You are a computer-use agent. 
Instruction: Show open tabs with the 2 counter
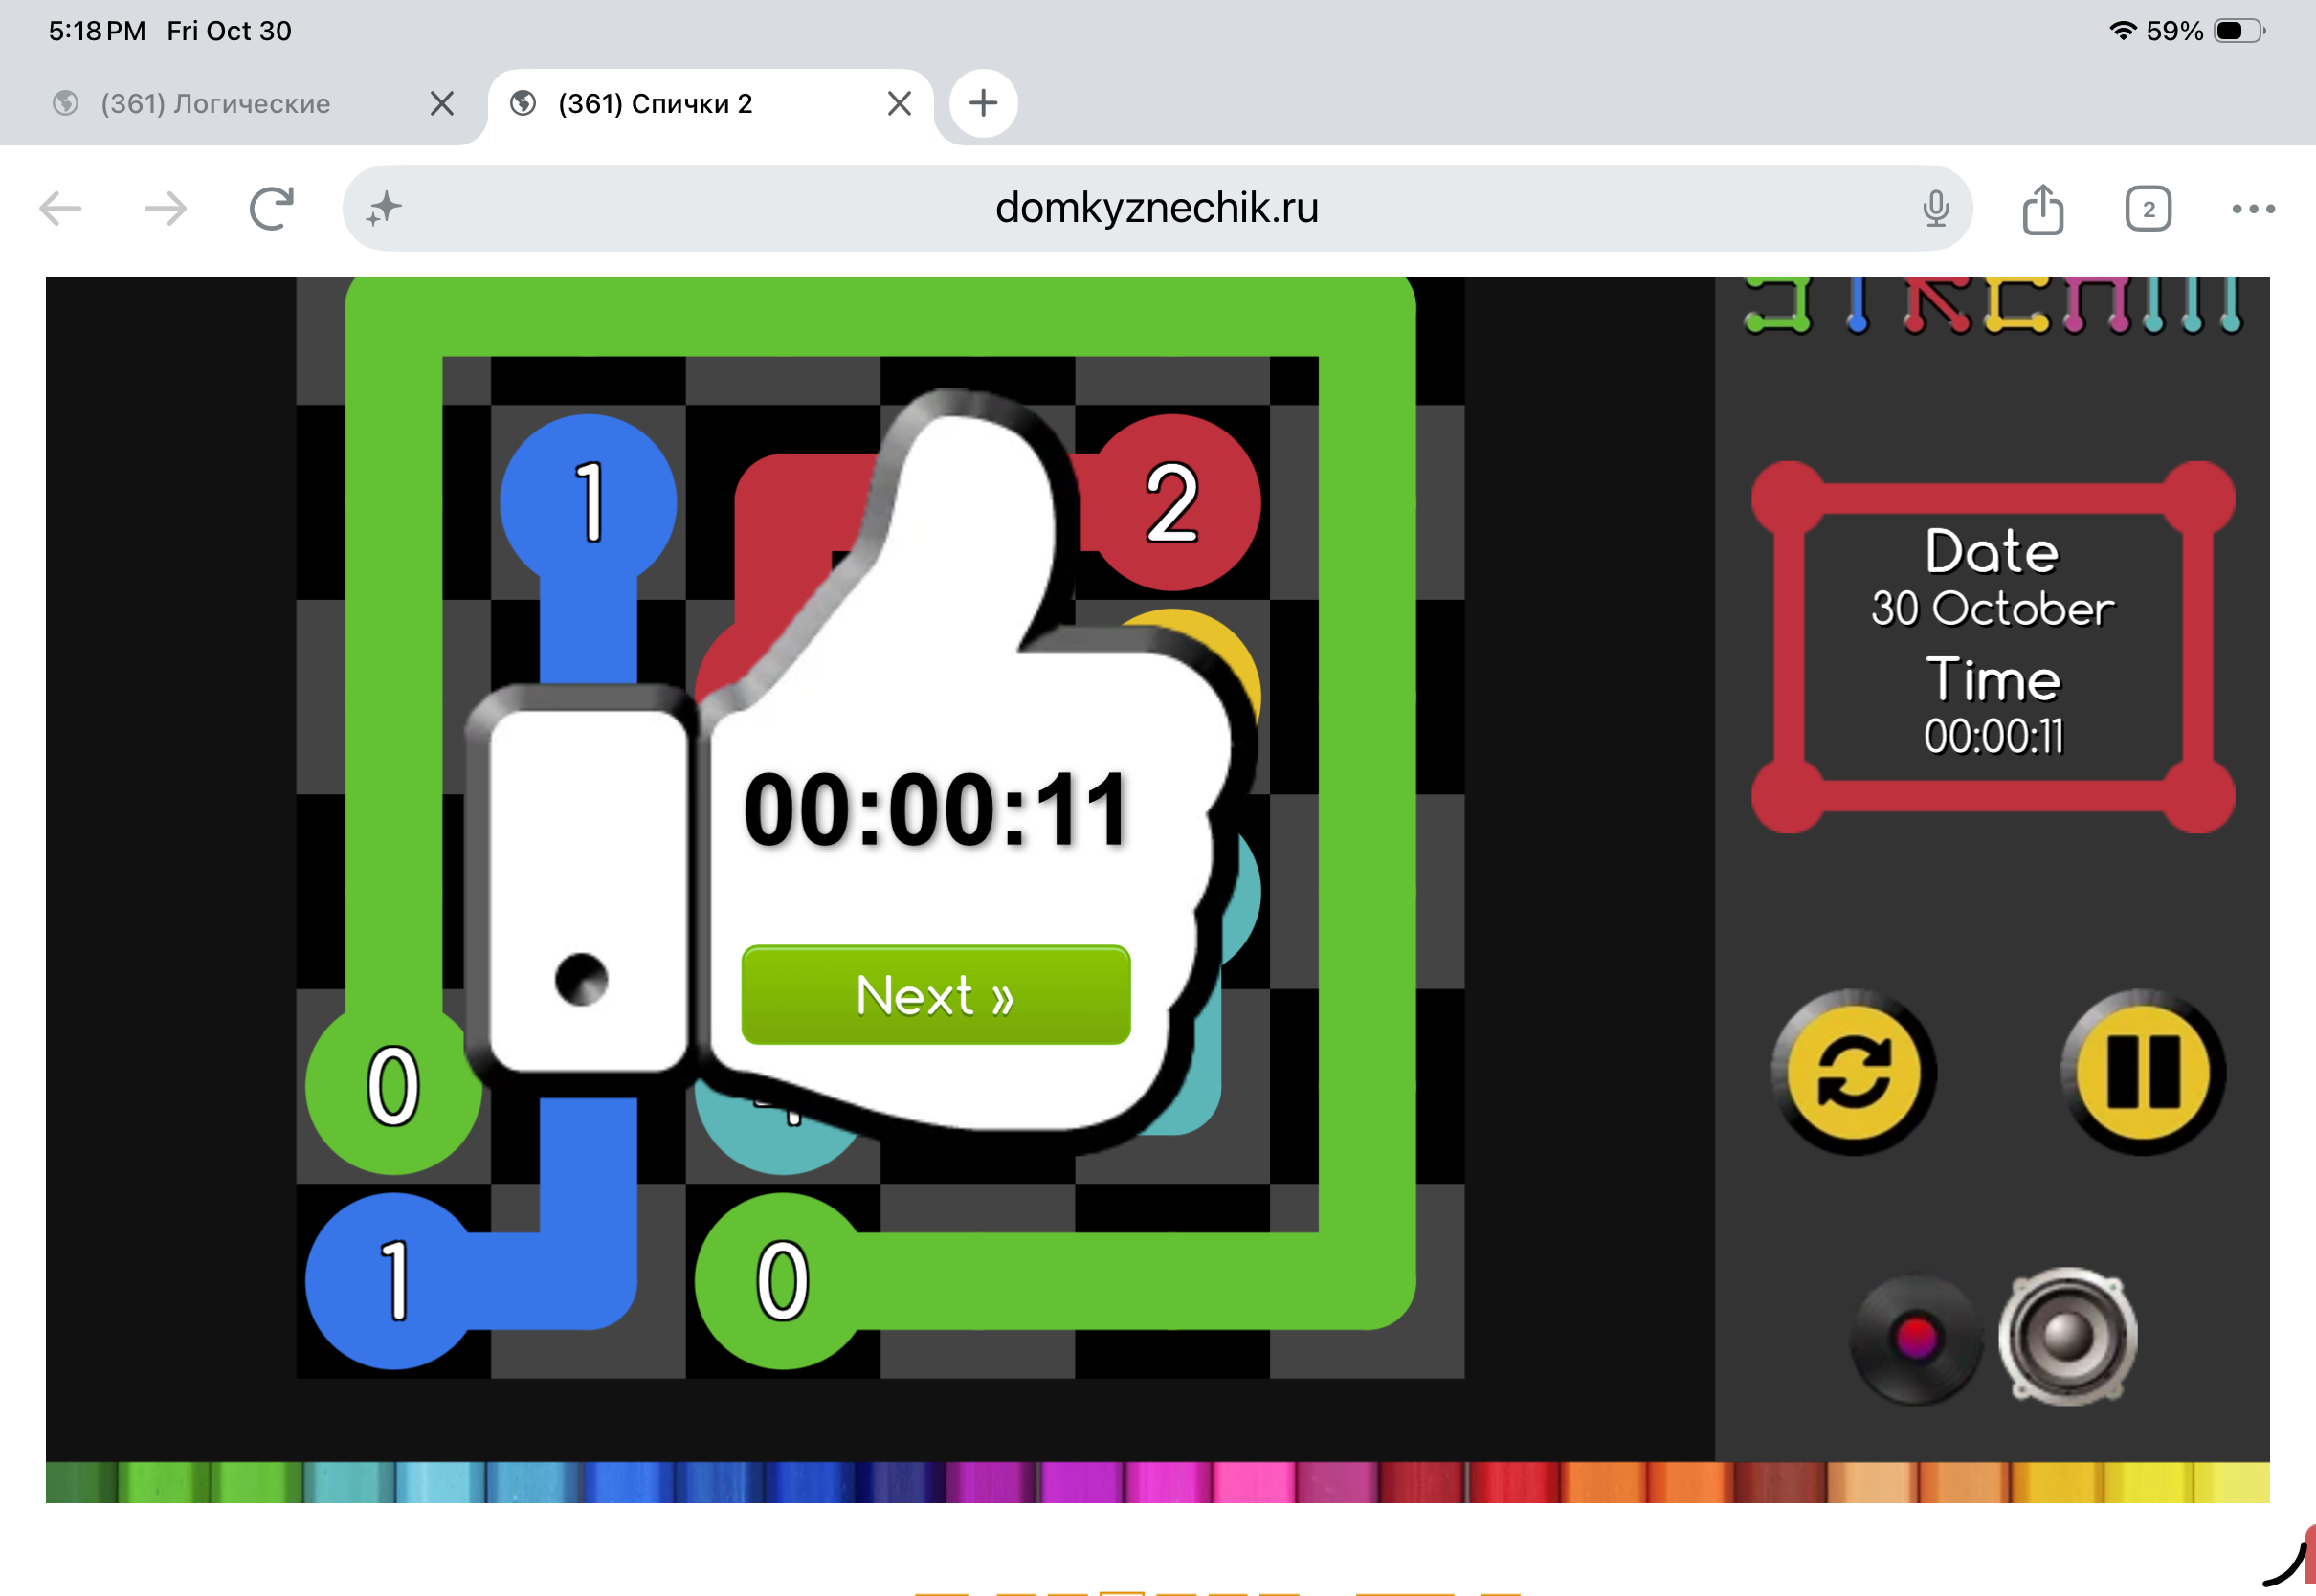(x=2148, y=209)
